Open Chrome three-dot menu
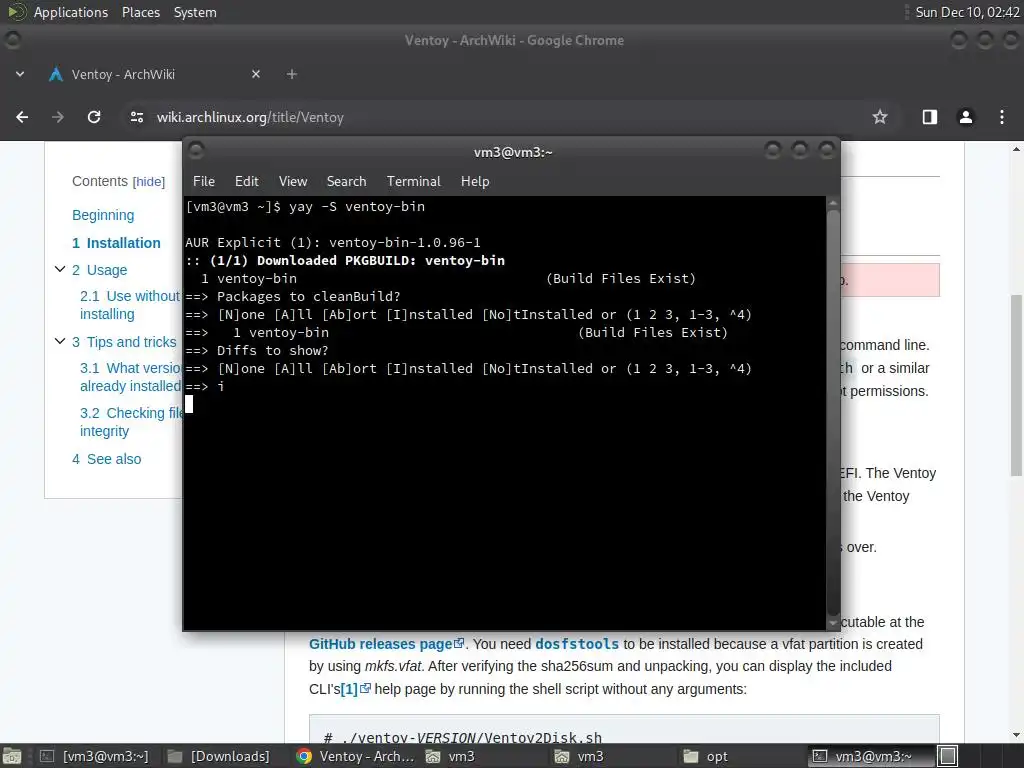This screenshot has width=1024, height=768. tap(1001, 117)
